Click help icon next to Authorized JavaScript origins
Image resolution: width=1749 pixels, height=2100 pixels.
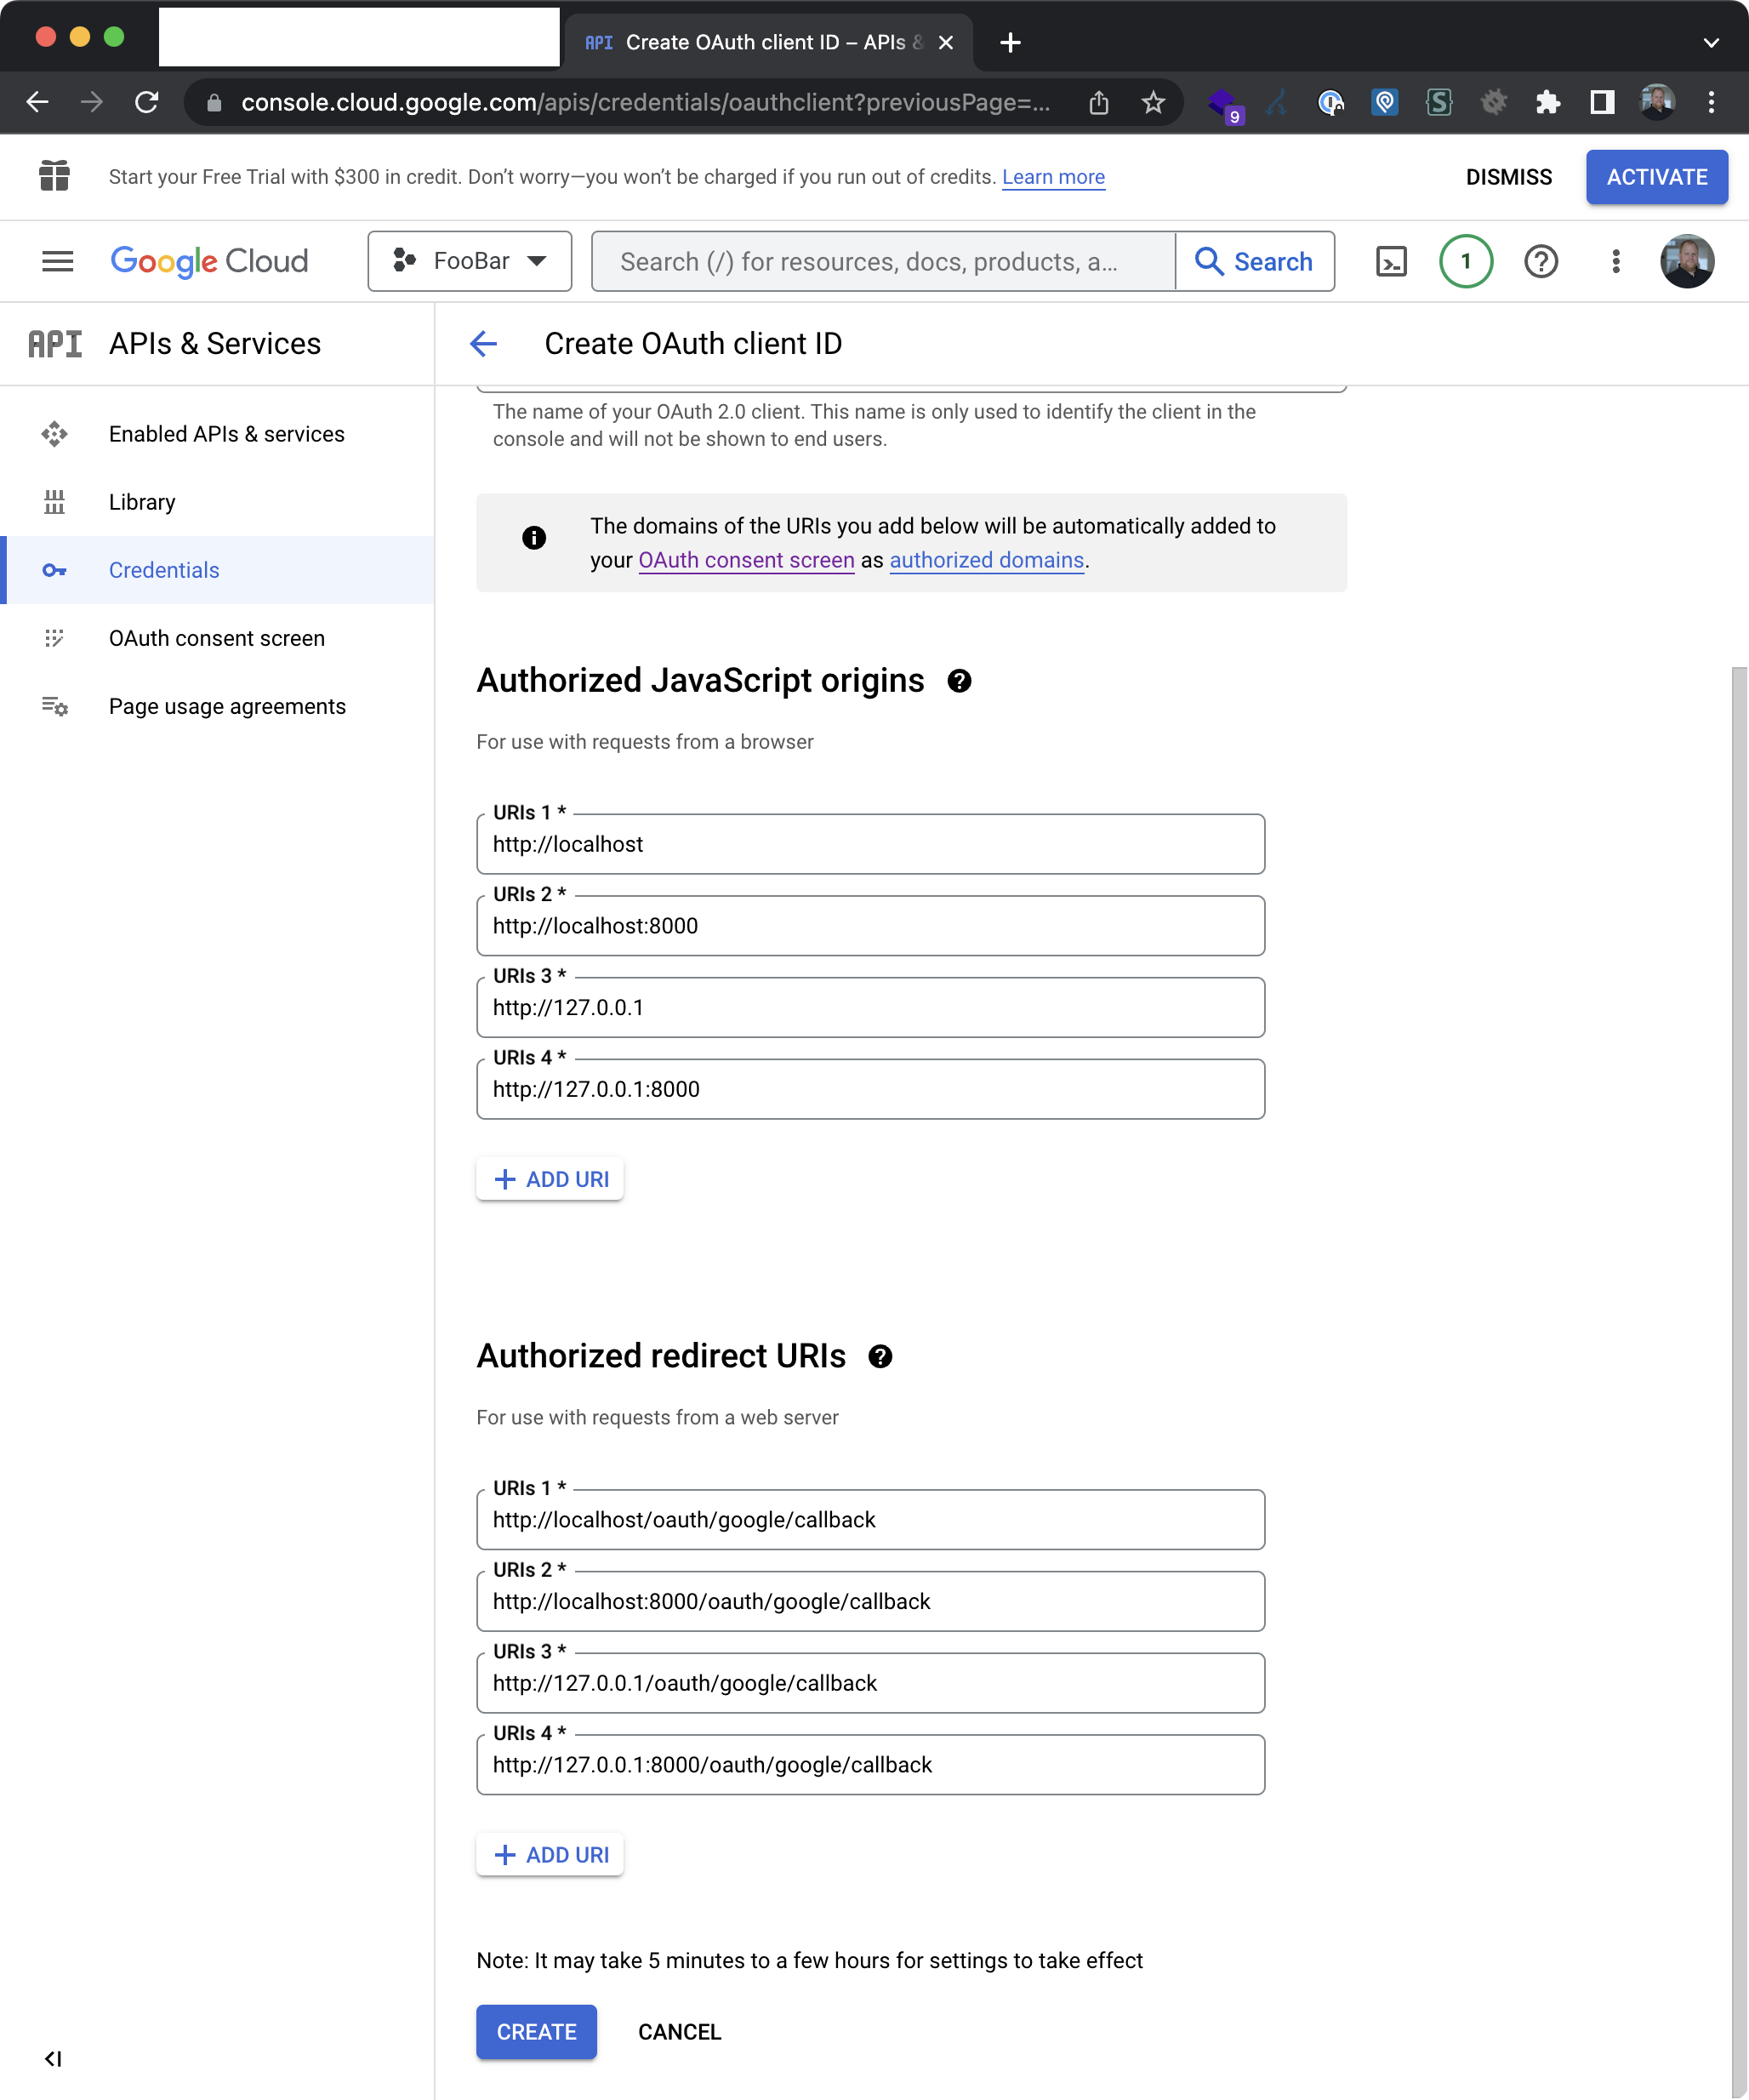click(x=959, y=682)
